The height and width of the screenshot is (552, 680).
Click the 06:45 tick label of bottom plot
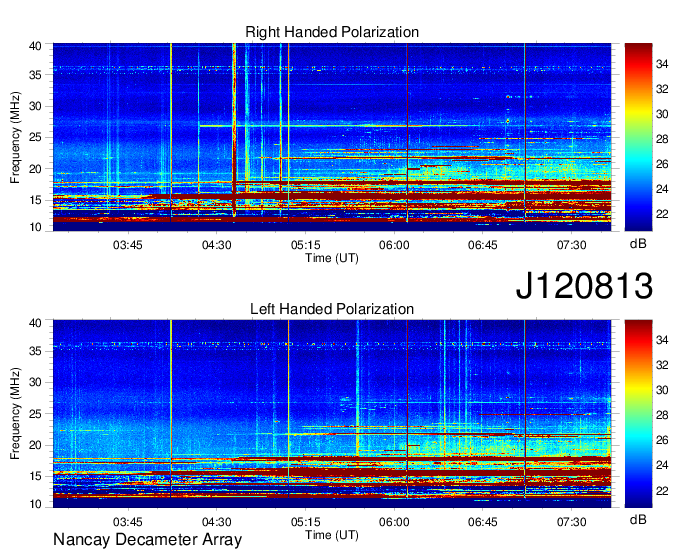483,522
